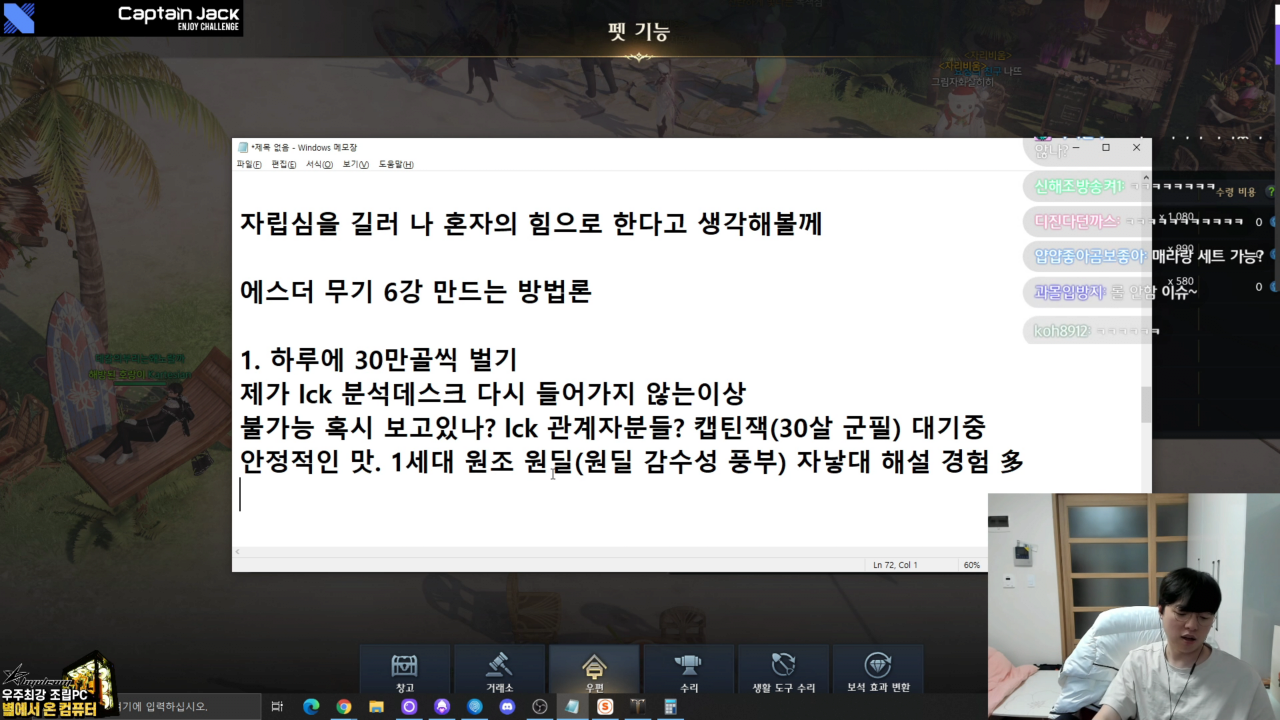Open OBS Studio from the taskbar

540,706
